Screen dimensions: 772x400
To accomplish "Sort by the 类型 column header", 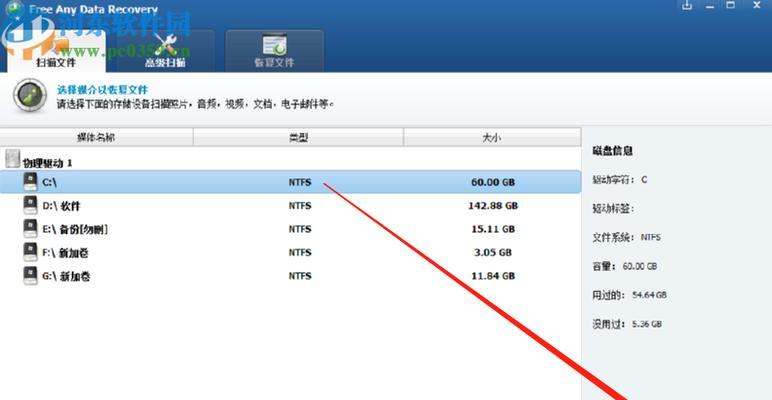I will coord(298,137).
